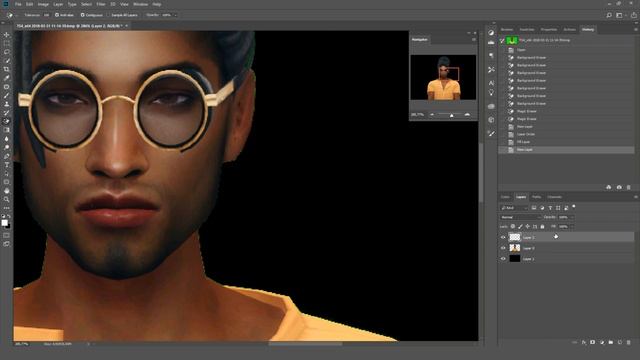Toggle visibility of Layer 0
This screenshot has width=640, height=360.
(503, 248)
